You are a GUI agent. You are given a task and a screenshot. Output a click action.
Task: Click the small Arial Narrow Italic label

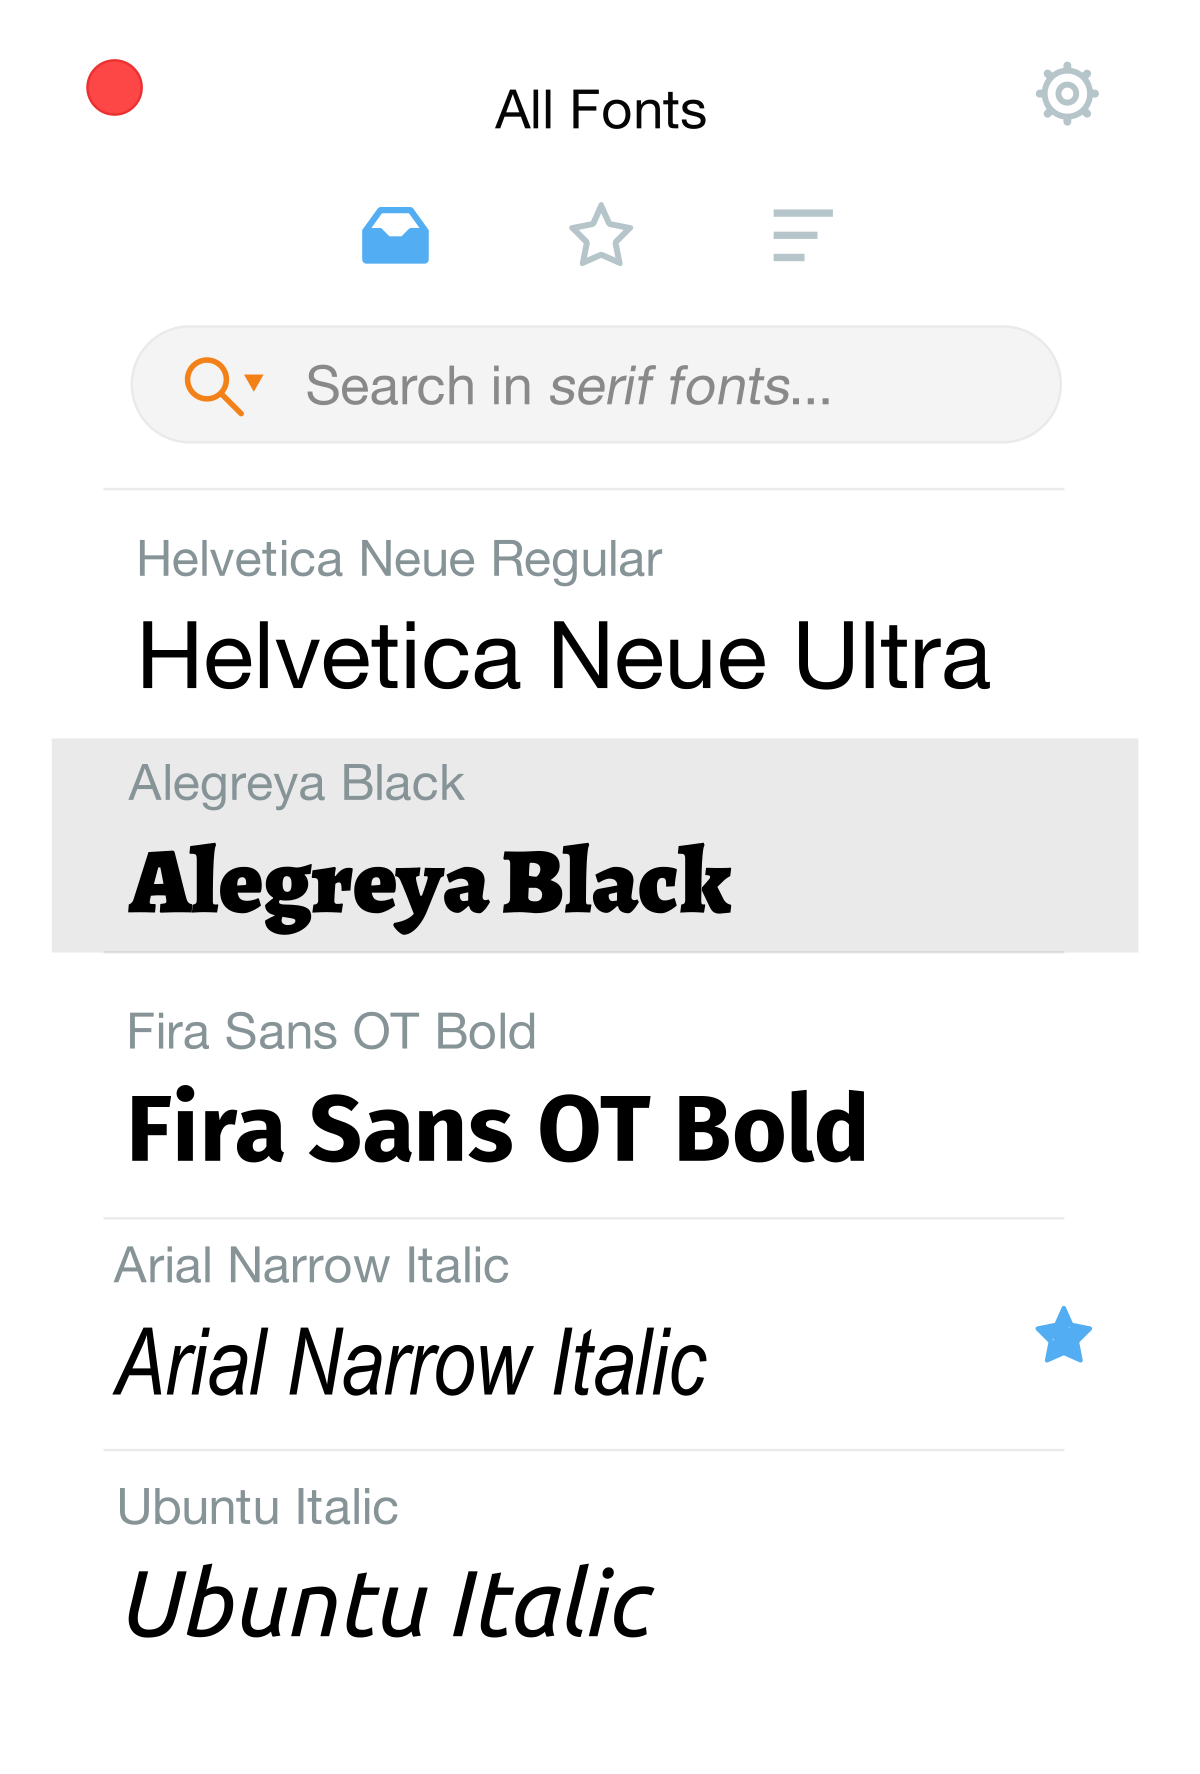312,1265
